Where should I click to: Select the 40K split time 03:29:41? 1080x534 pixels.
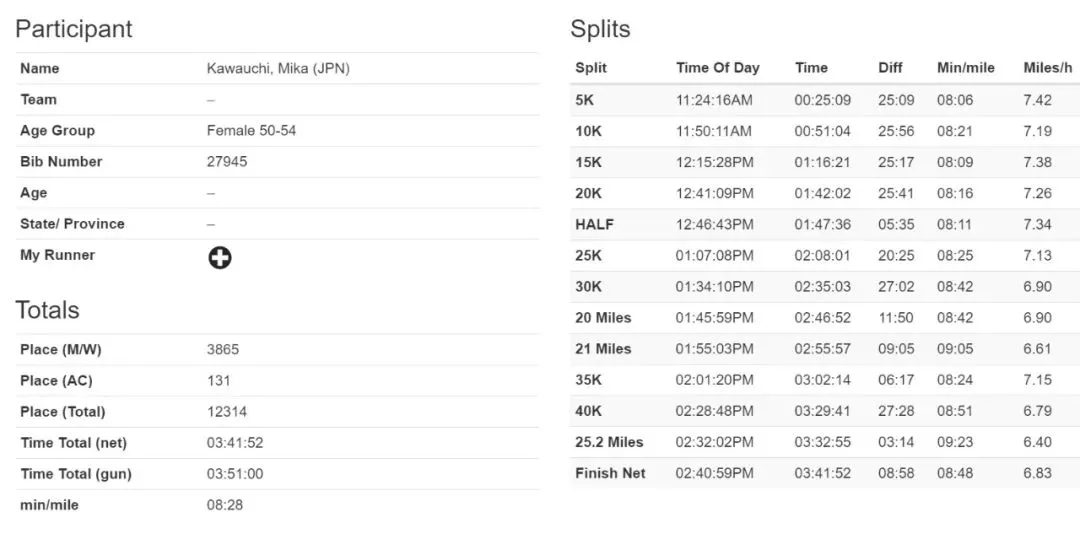click(822, 411)
